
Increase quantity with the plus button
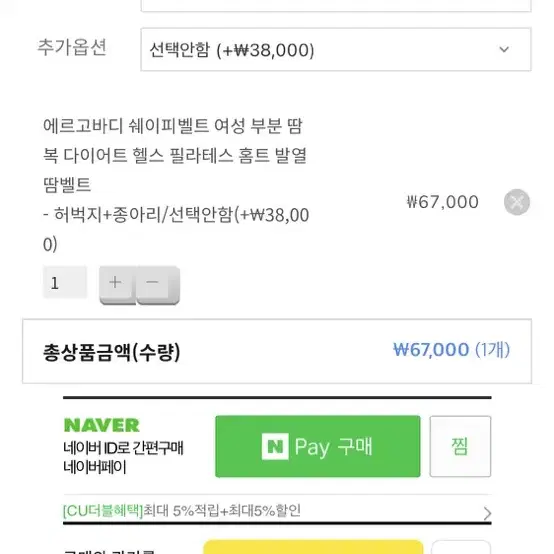point(117,285)
